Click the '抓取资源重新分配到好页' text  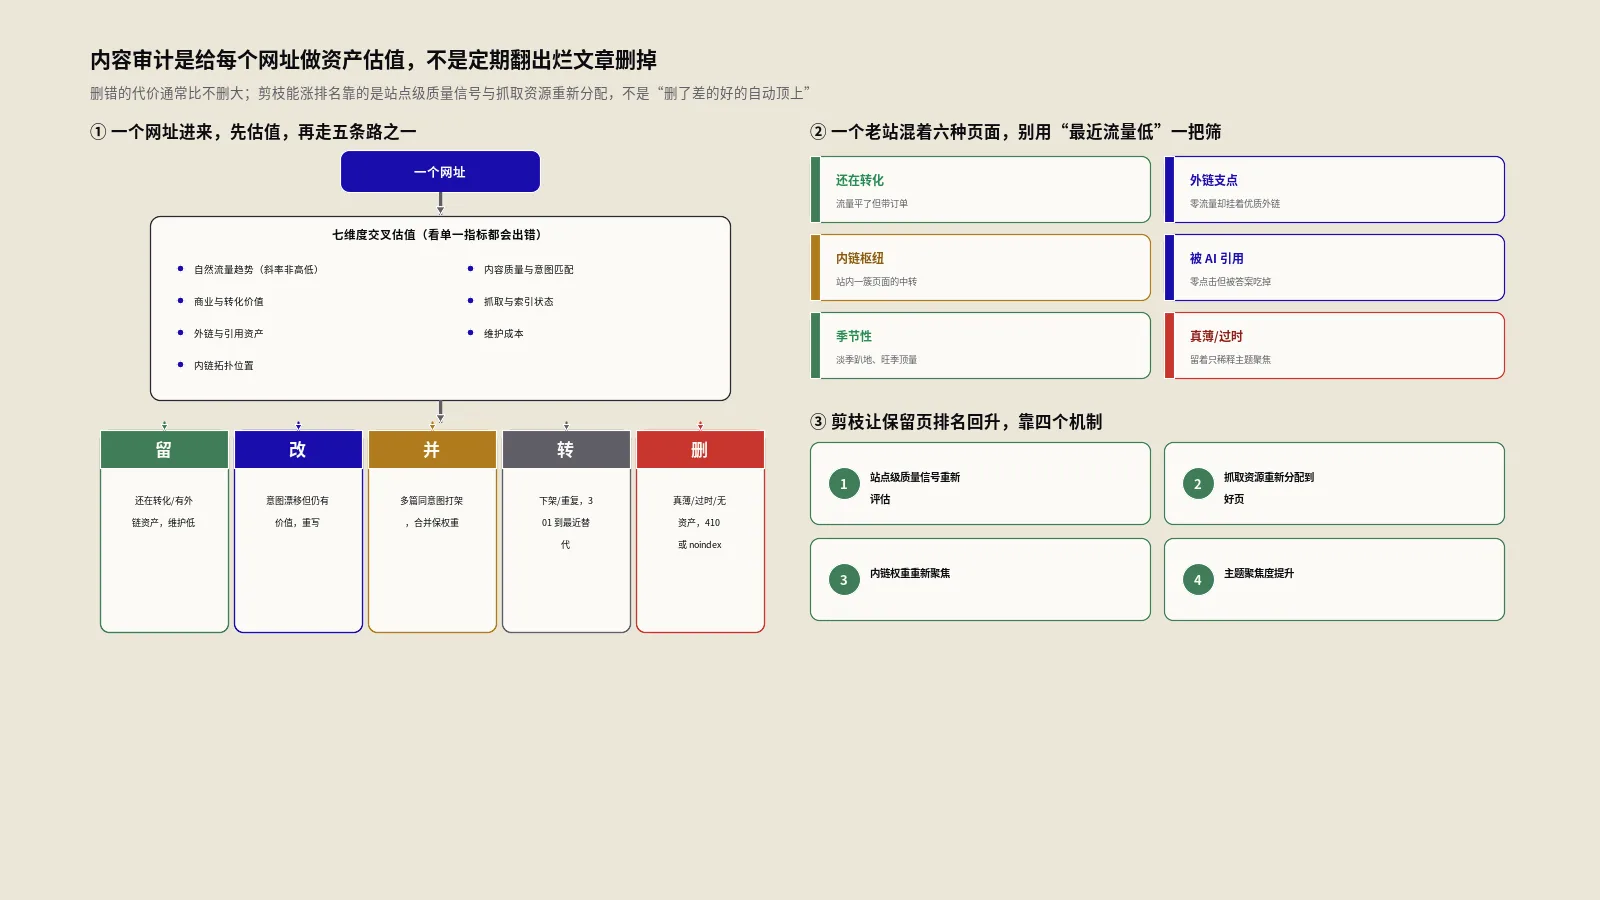pos(1269,488)
